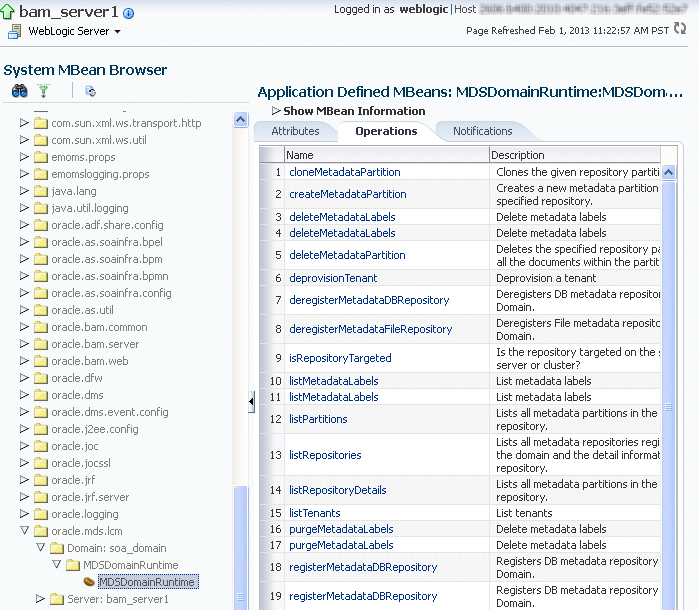The width and height of the screenshot is (699, 610).
Task: Collapse the tree pane using splitter arrow
Action: point(251,402)
